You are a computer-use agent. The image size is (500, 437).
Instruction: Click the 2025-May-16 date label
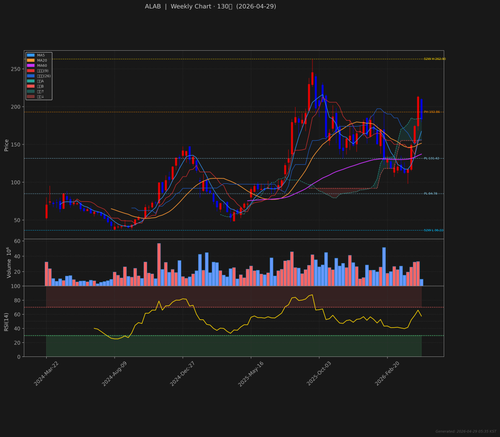251,374
